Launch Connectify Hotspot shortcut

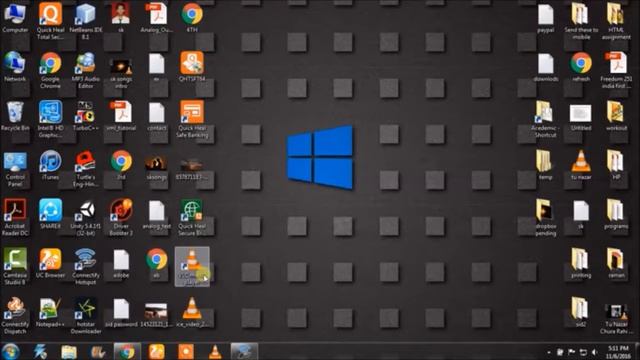(x=85, y=267)
